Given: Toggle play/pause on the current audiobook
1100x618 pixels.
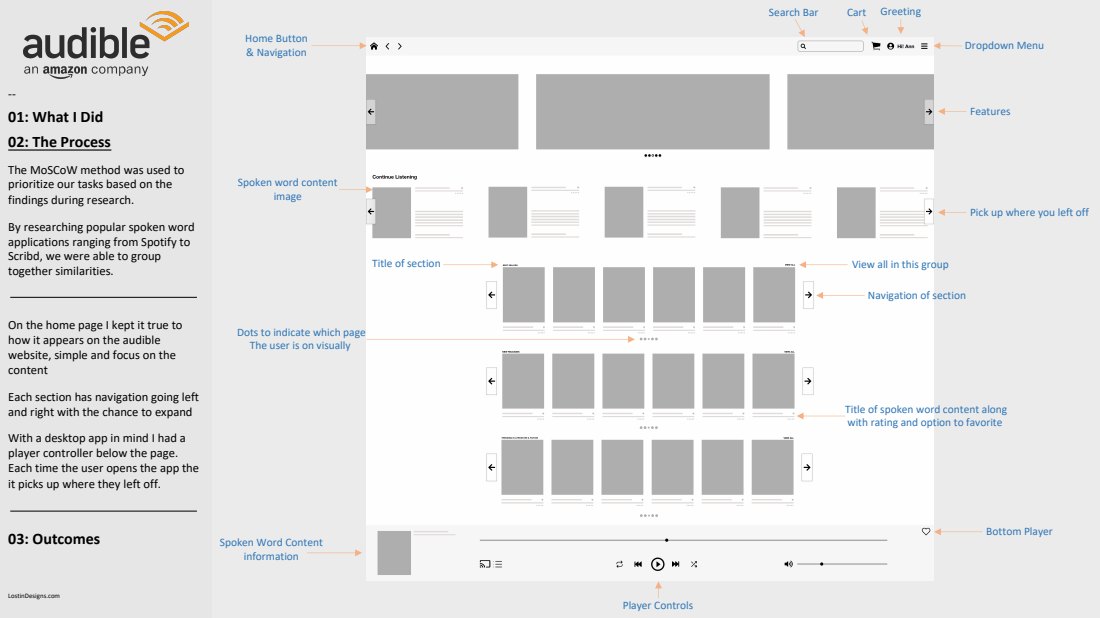Looking at the screenshot, I should (658, 563).
